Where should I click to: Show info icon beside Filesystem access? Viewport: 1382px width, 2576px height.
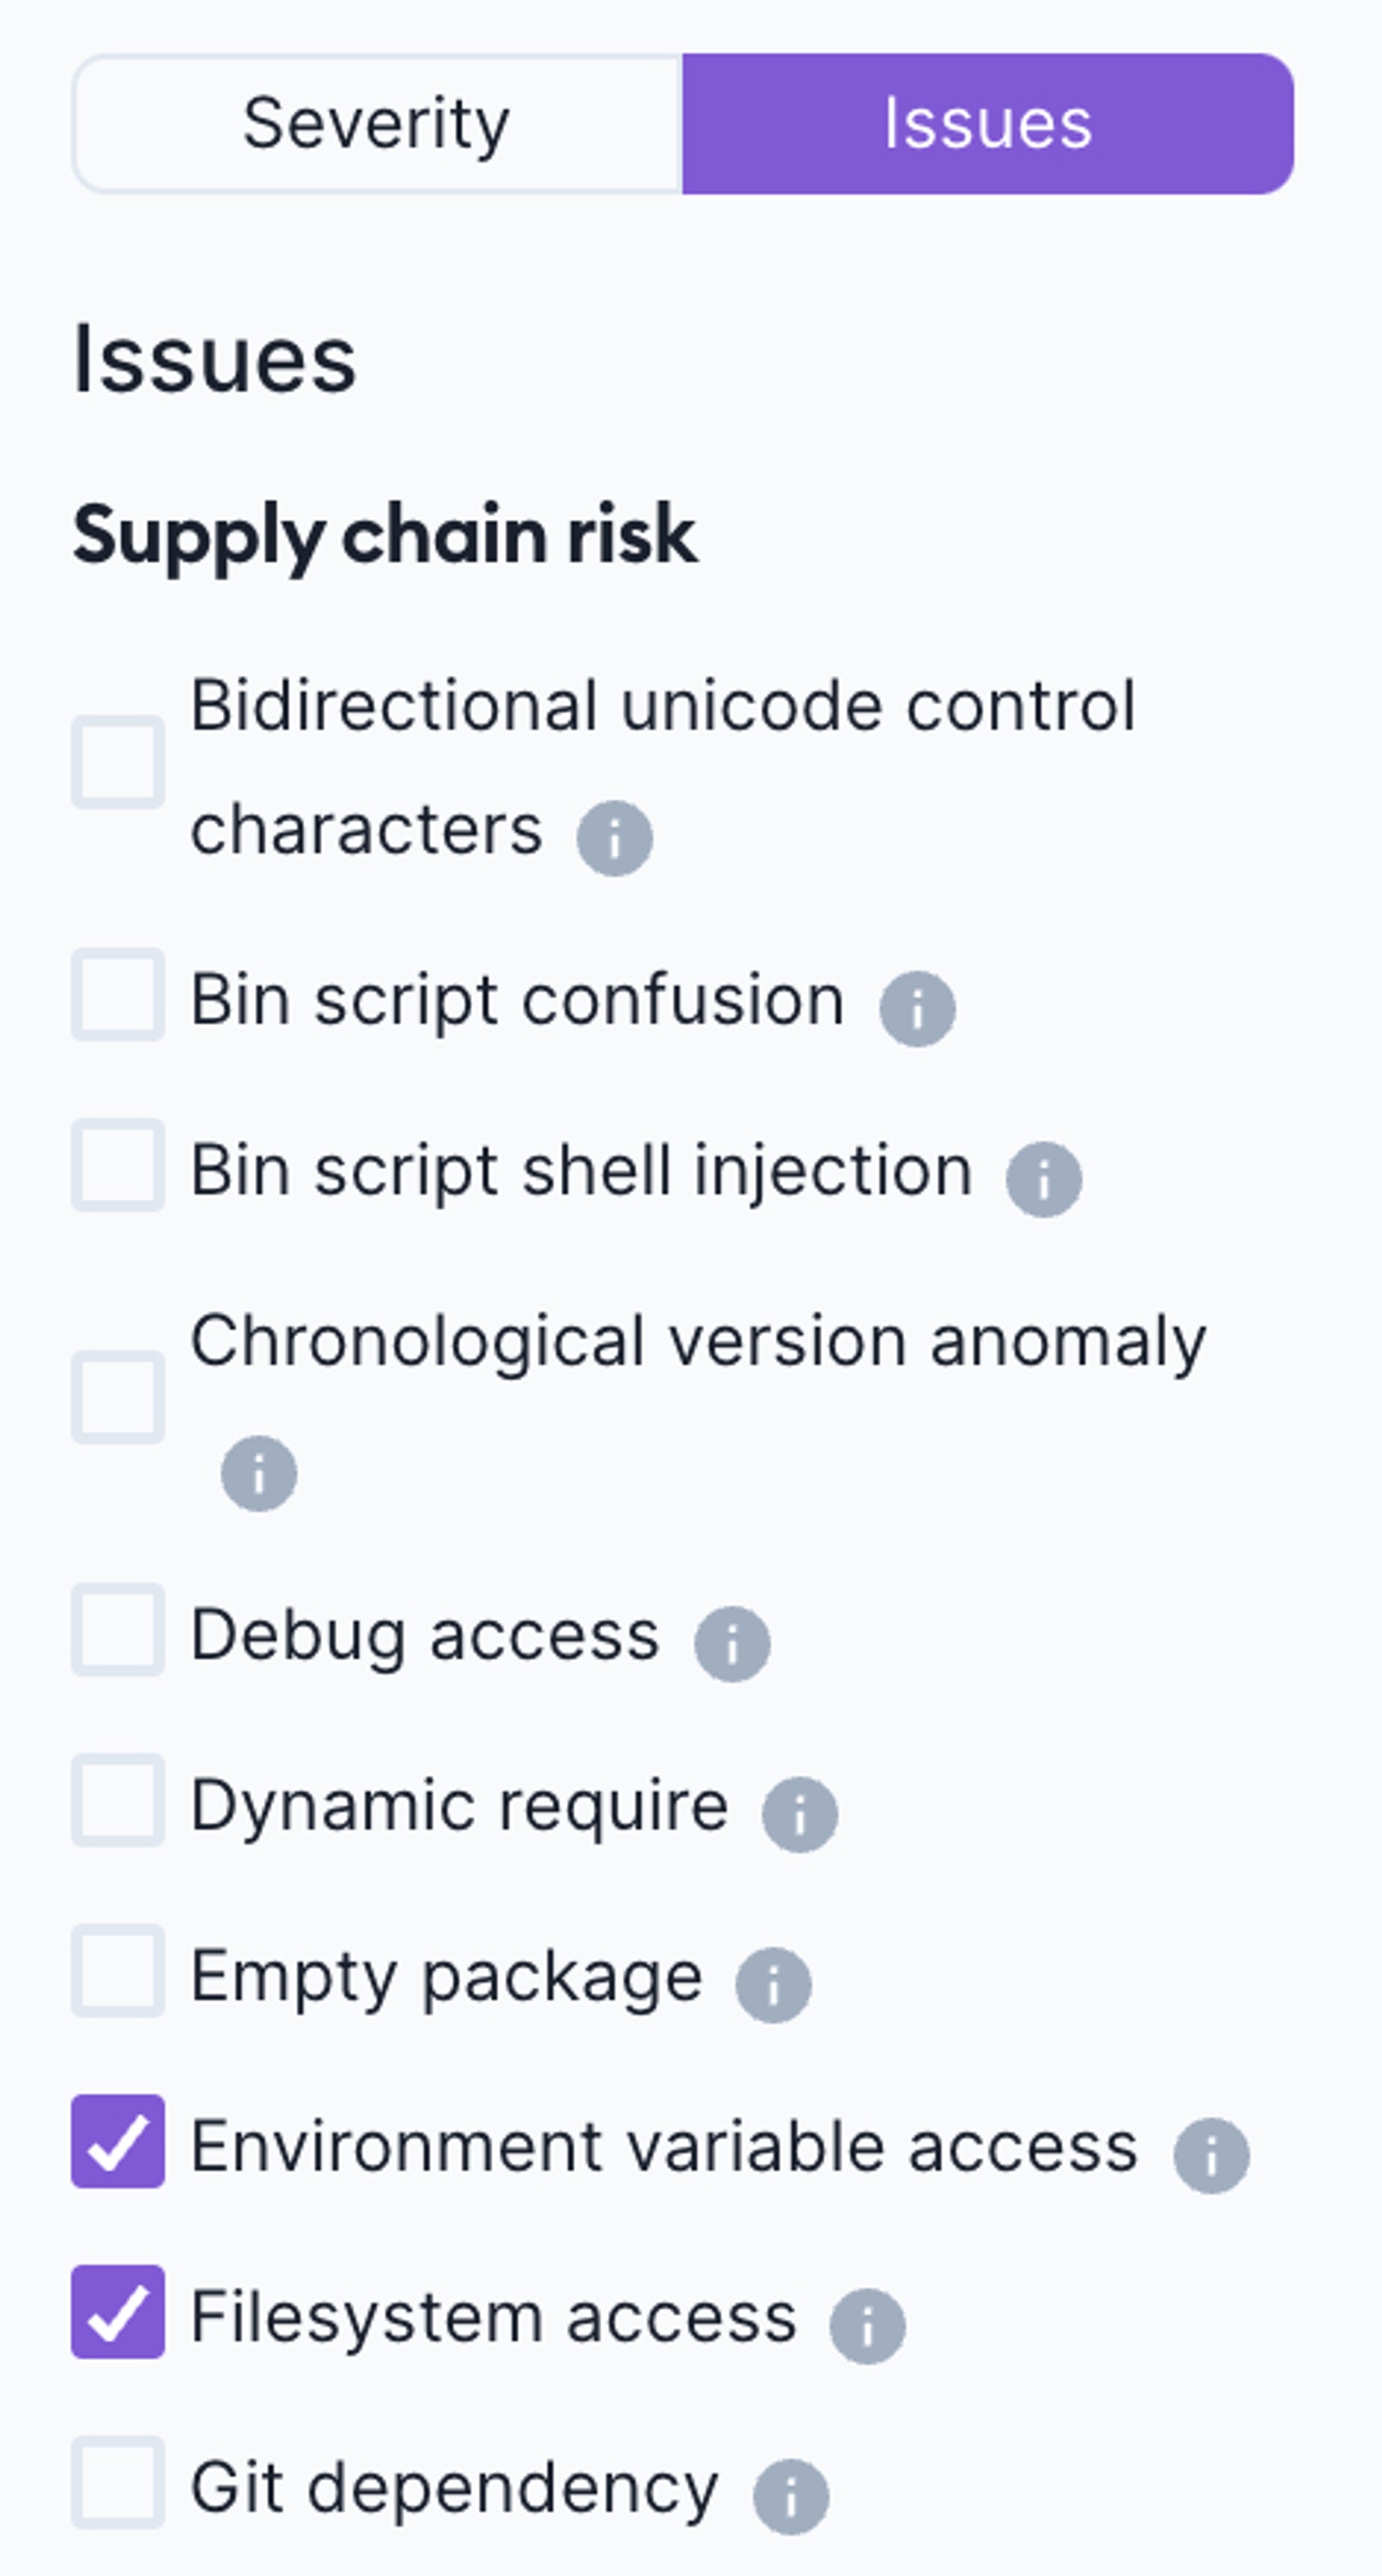tap(867, 2326)
